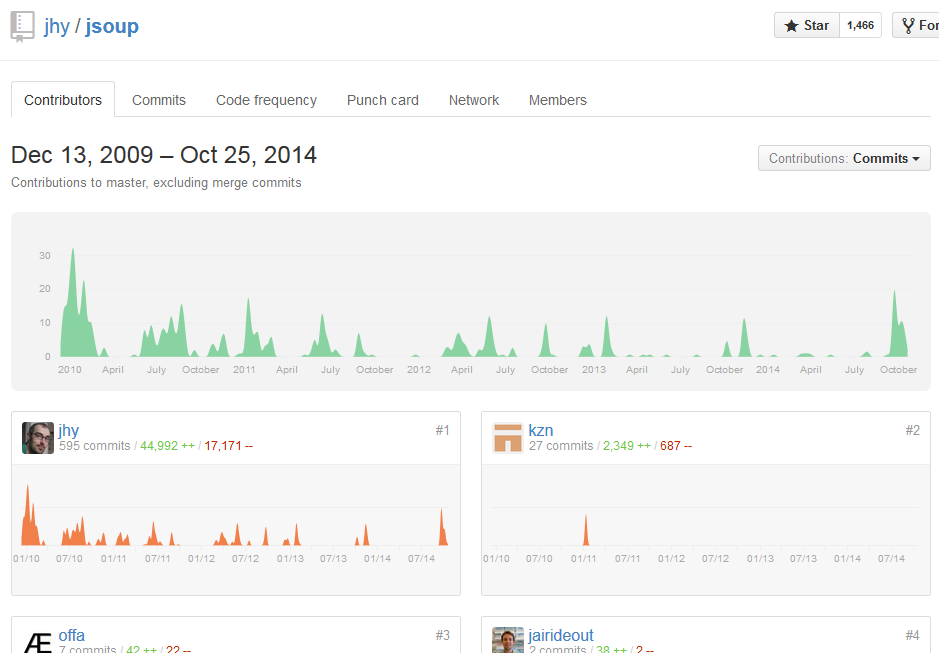939x653 pixels.
Task: Open the kzn contributor link
Action: [541, 430]
